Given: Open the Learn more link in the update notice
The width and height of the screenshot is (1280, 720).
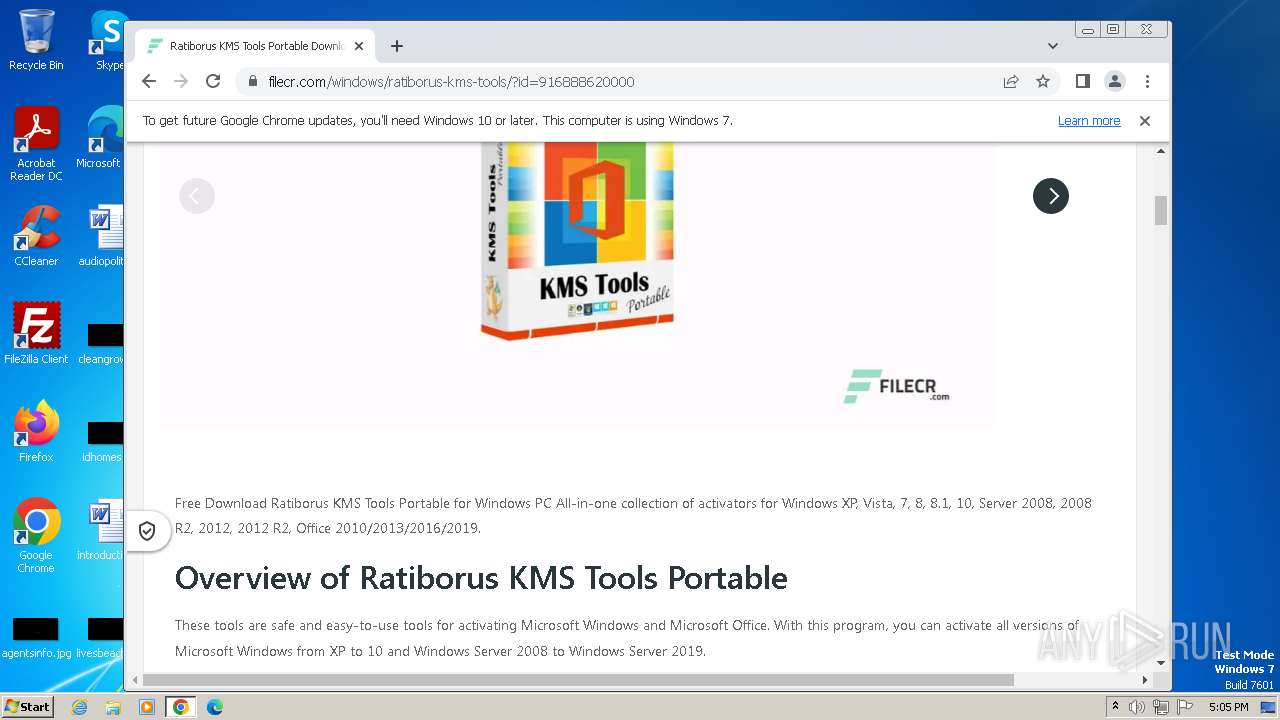Looking at the screenshot, I should coord(1089,120).
